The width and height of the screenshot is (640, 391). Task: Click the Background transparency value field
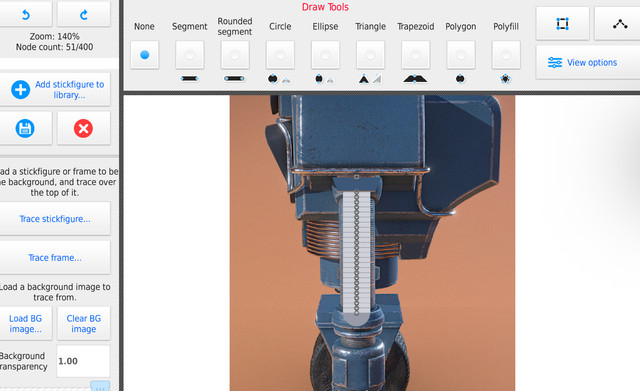click(x=83, y=361)
